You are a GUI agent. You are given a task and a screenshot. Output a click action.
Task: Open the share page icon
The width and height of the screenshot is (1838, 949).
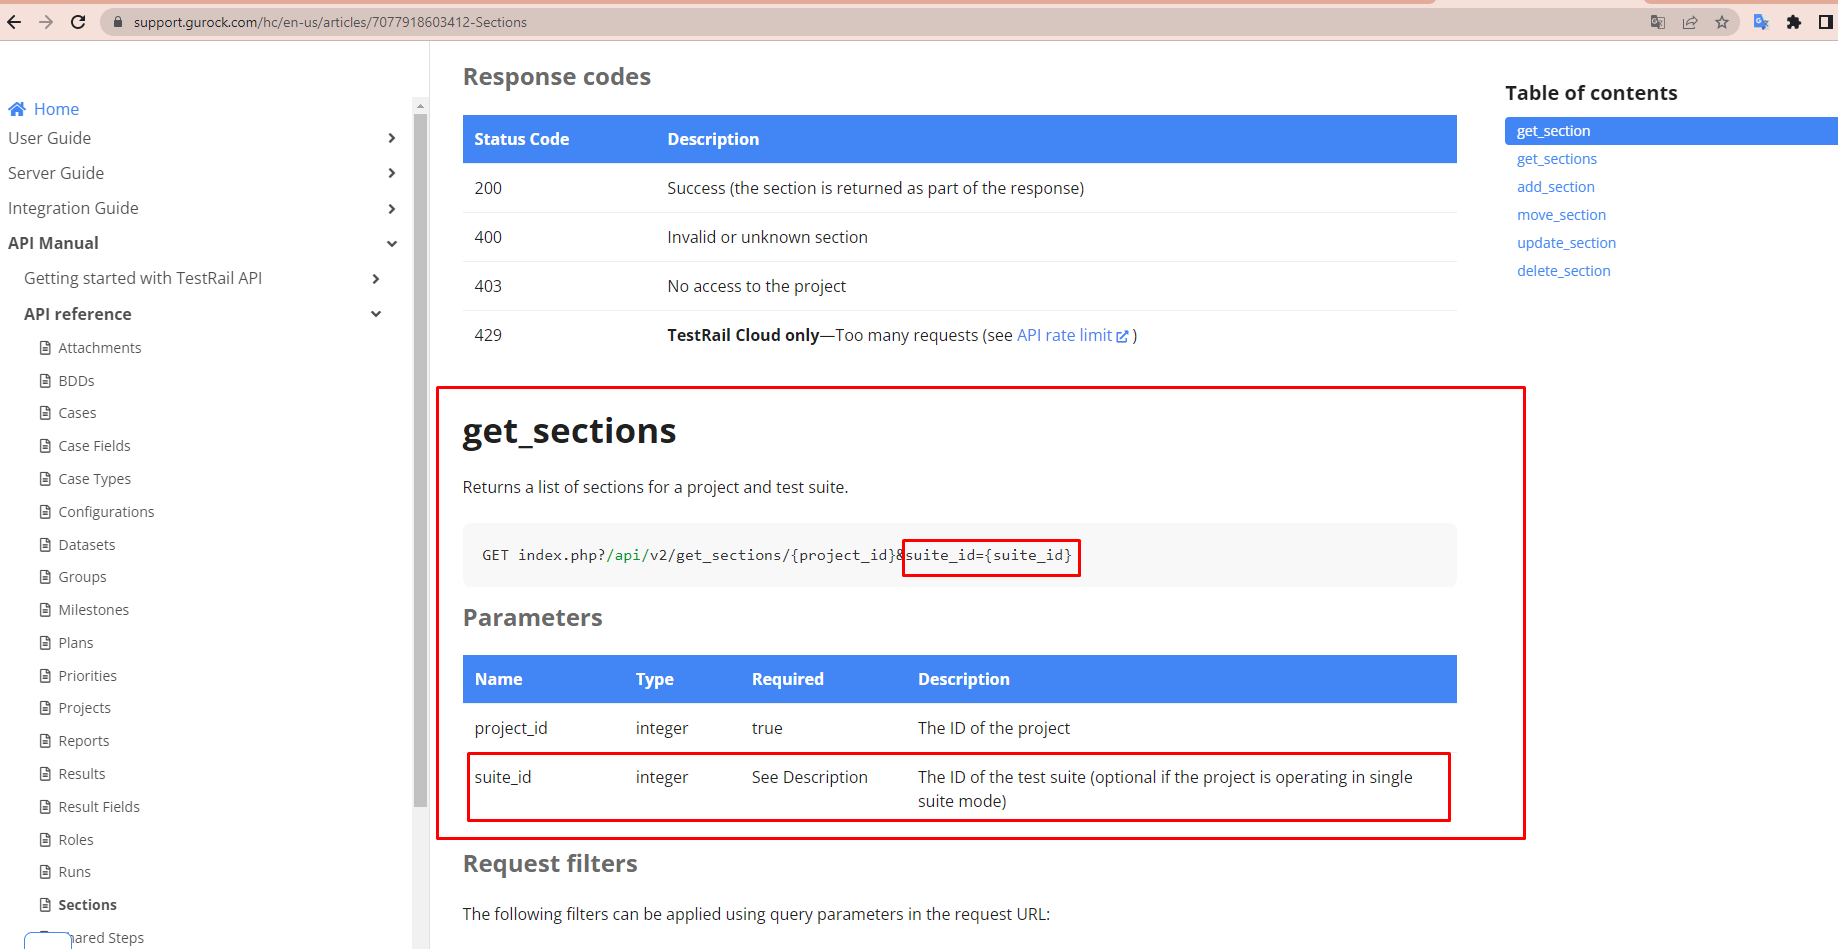(1690, 22)
